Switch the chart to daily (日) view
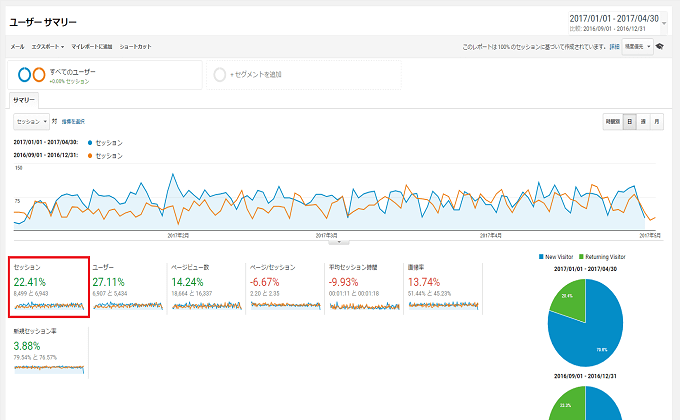 (630, 121)
